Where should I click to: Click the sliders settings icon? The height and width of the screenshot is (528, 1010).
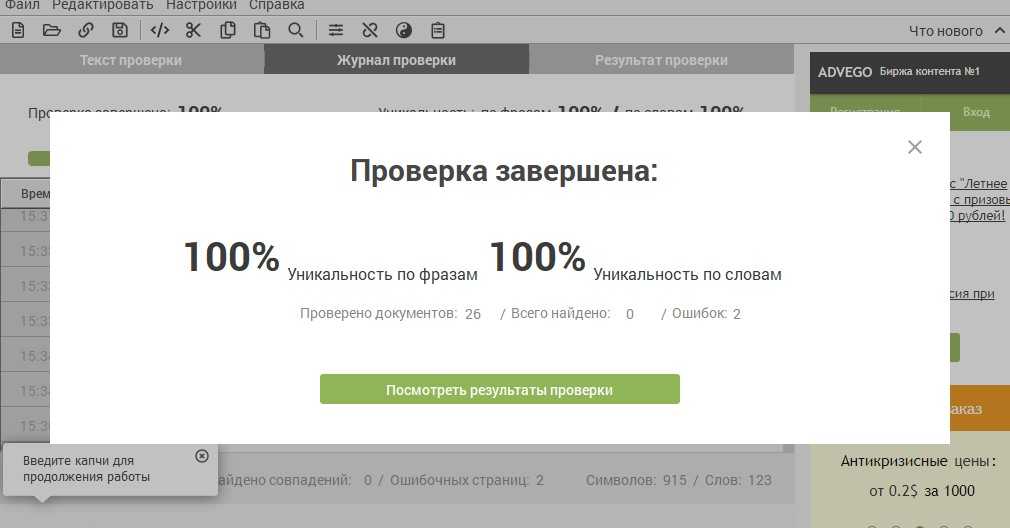tap(336, 30)
